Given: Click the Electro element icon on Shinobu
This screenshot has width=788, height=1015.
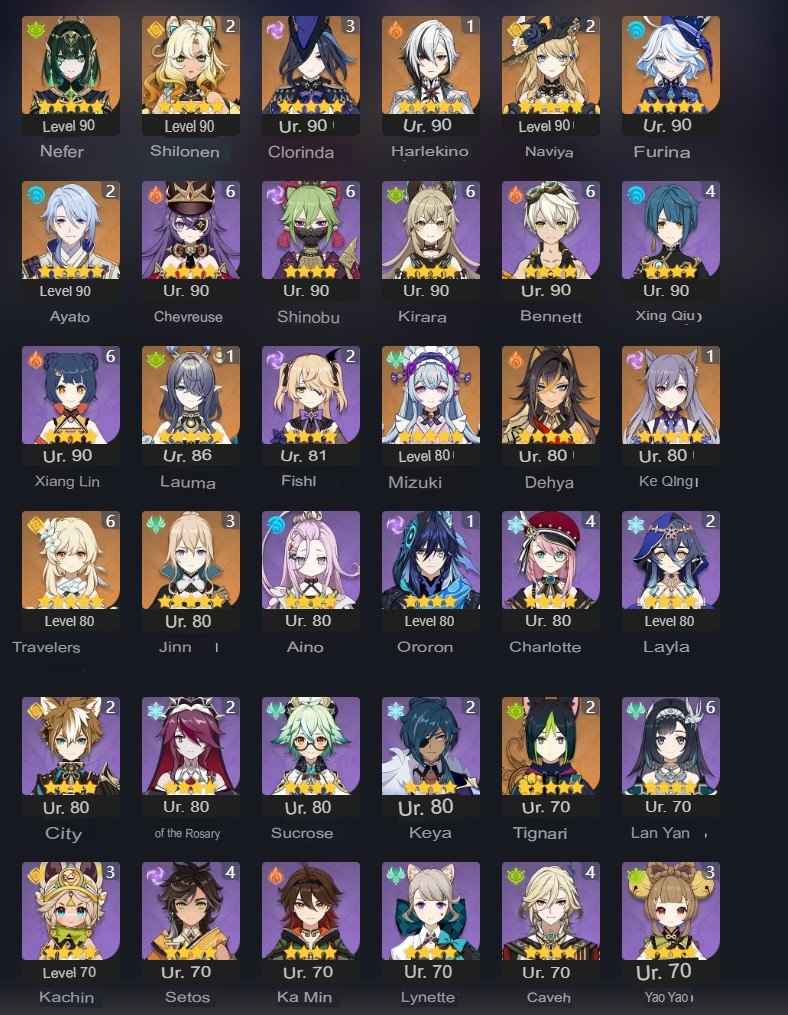Looking at the screenshot, I should click(x=275, y=194).
